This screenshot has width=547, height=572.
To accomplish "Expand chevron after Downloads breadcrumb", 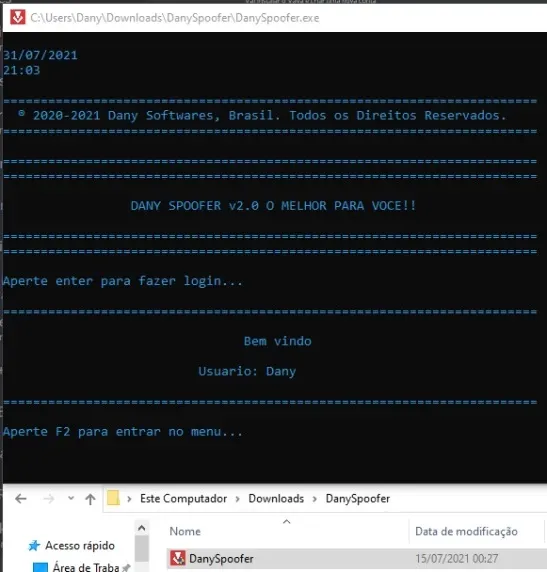I will point(315,499).
